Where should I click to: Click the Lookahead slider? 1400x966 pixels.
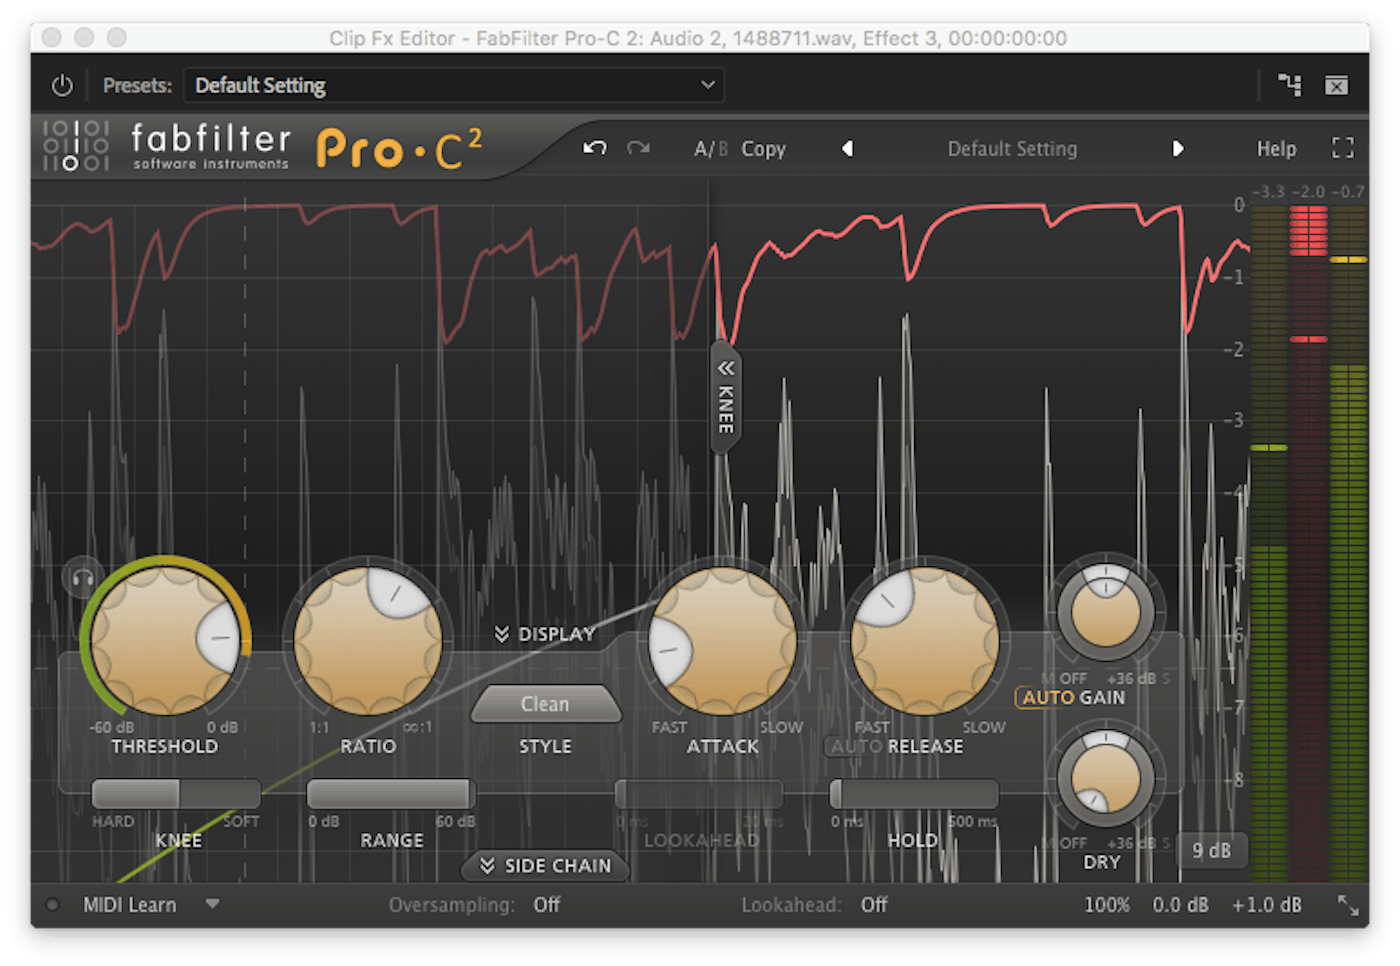[x=699, y=794]
